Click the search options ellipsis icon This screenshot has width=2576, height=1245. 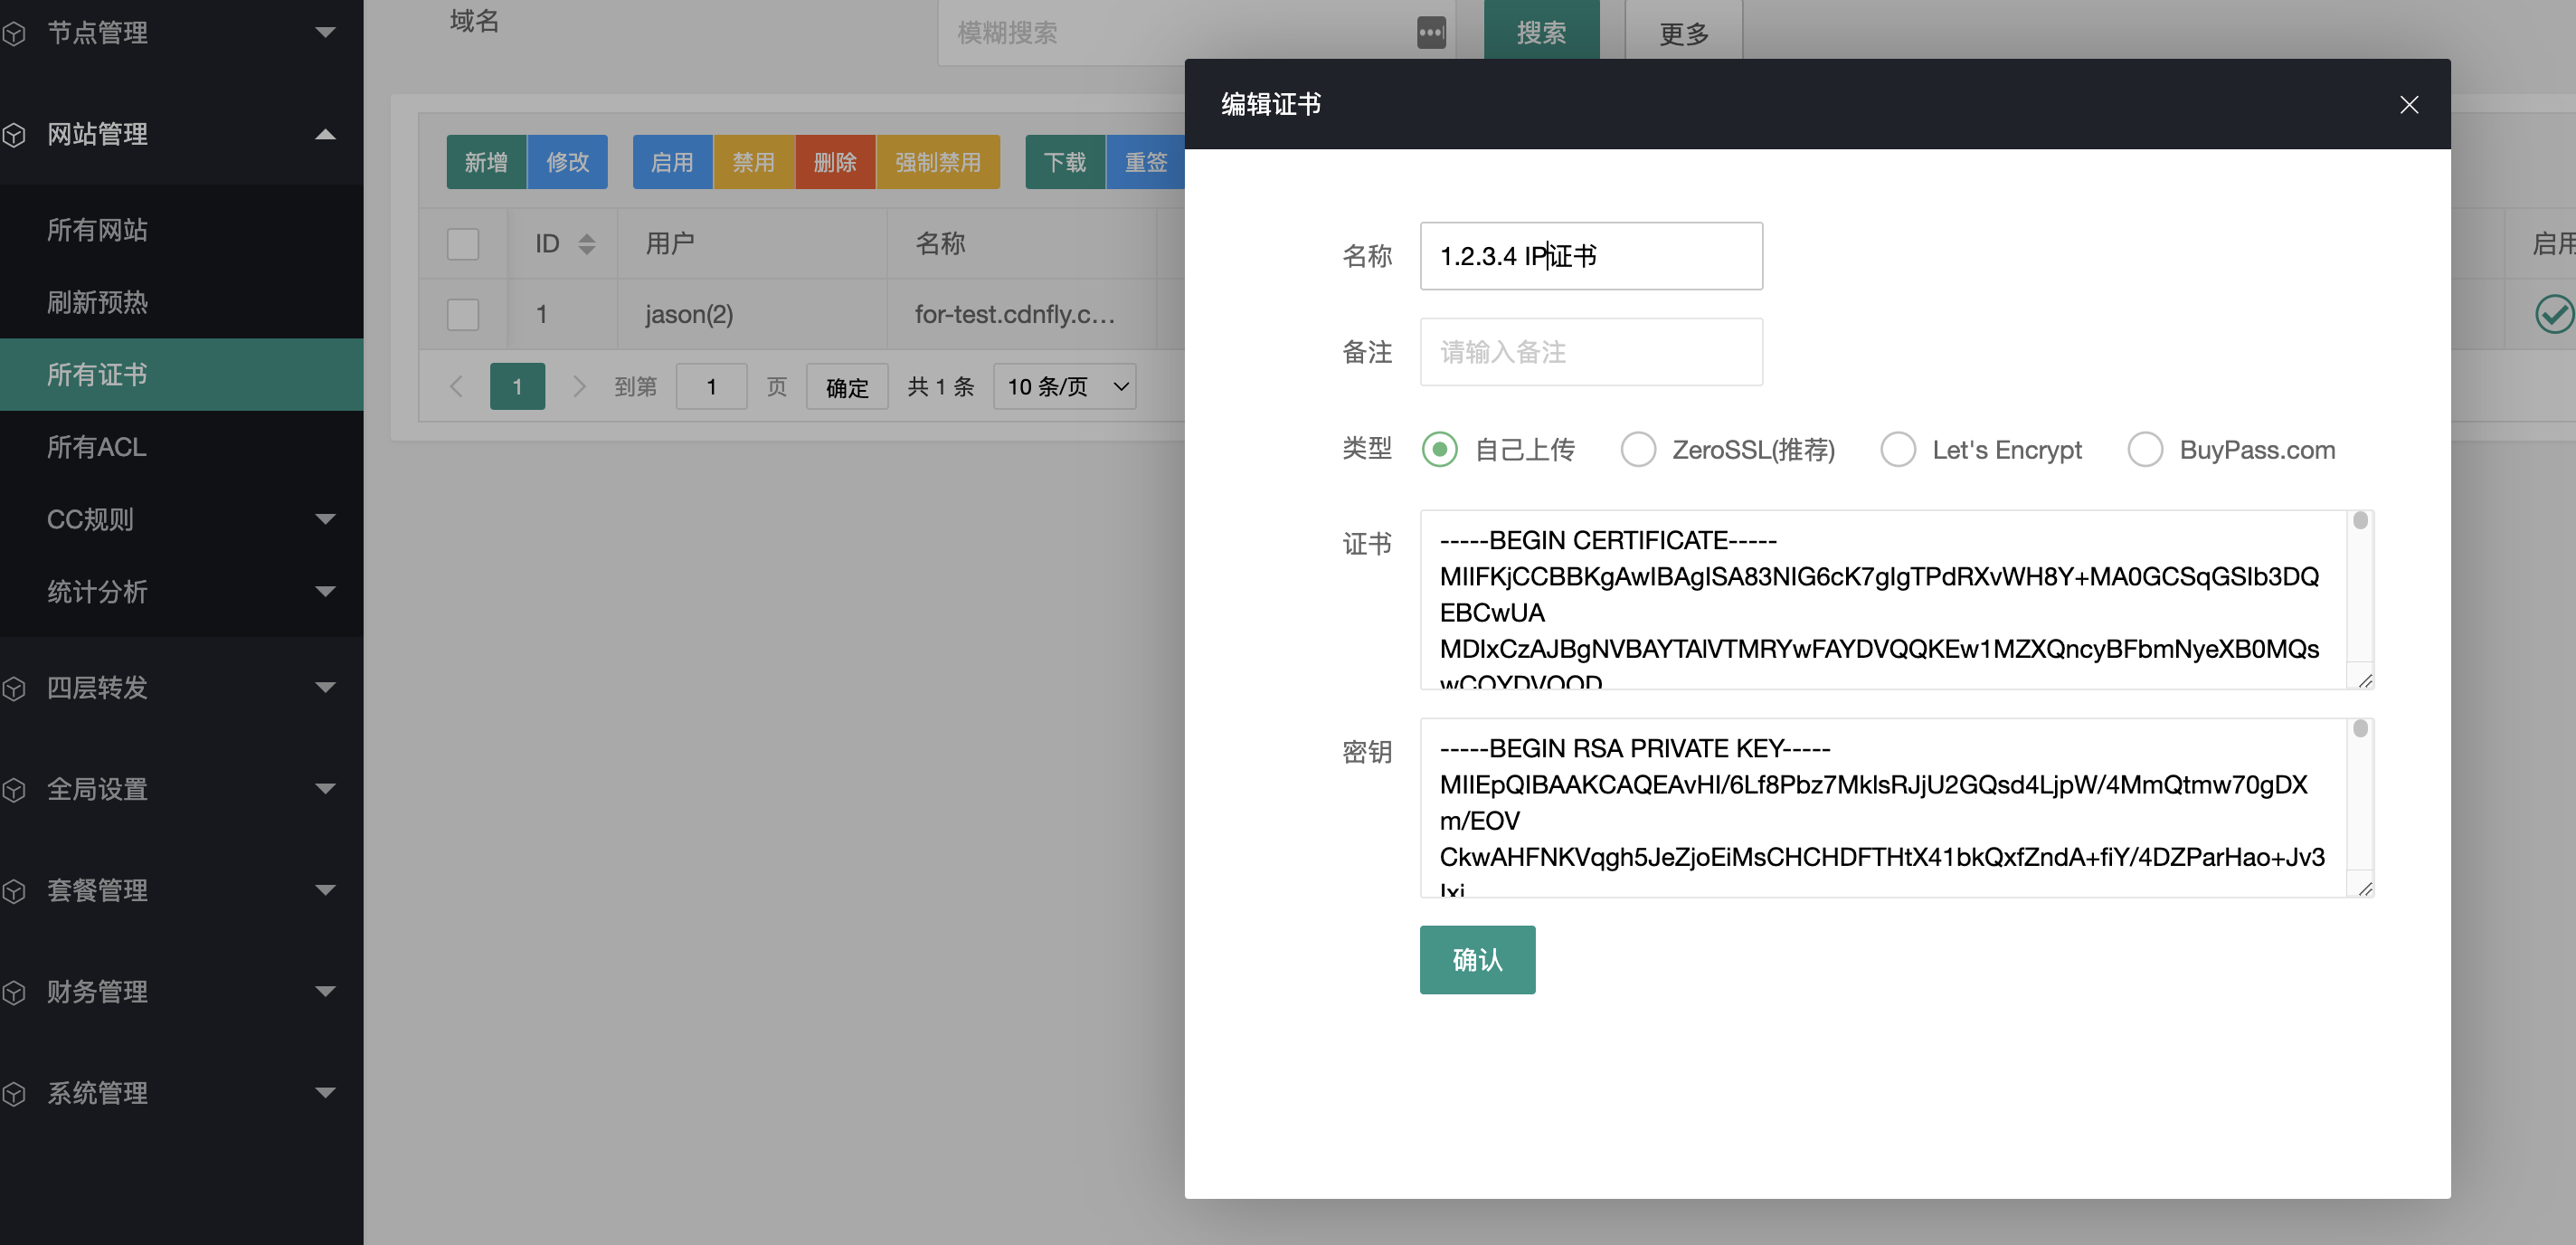click(x=1431, y=33)
